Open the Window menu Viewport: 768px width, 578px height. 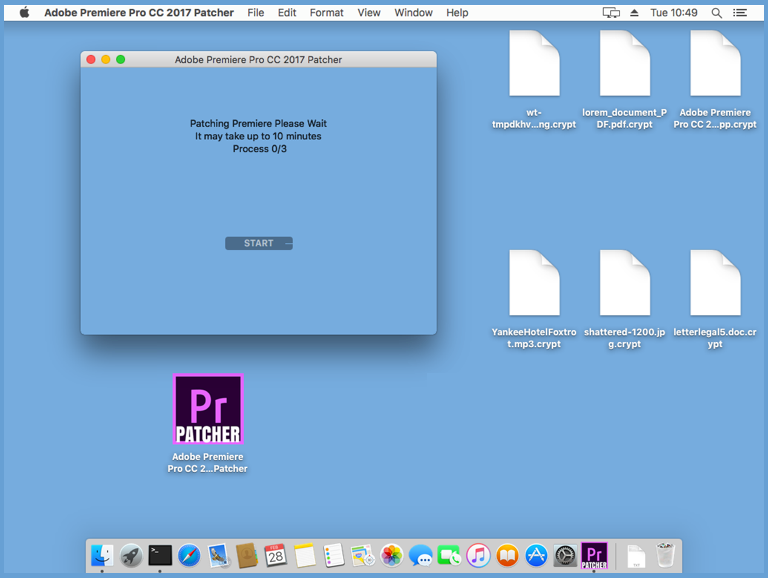click(x=413, y=13)
